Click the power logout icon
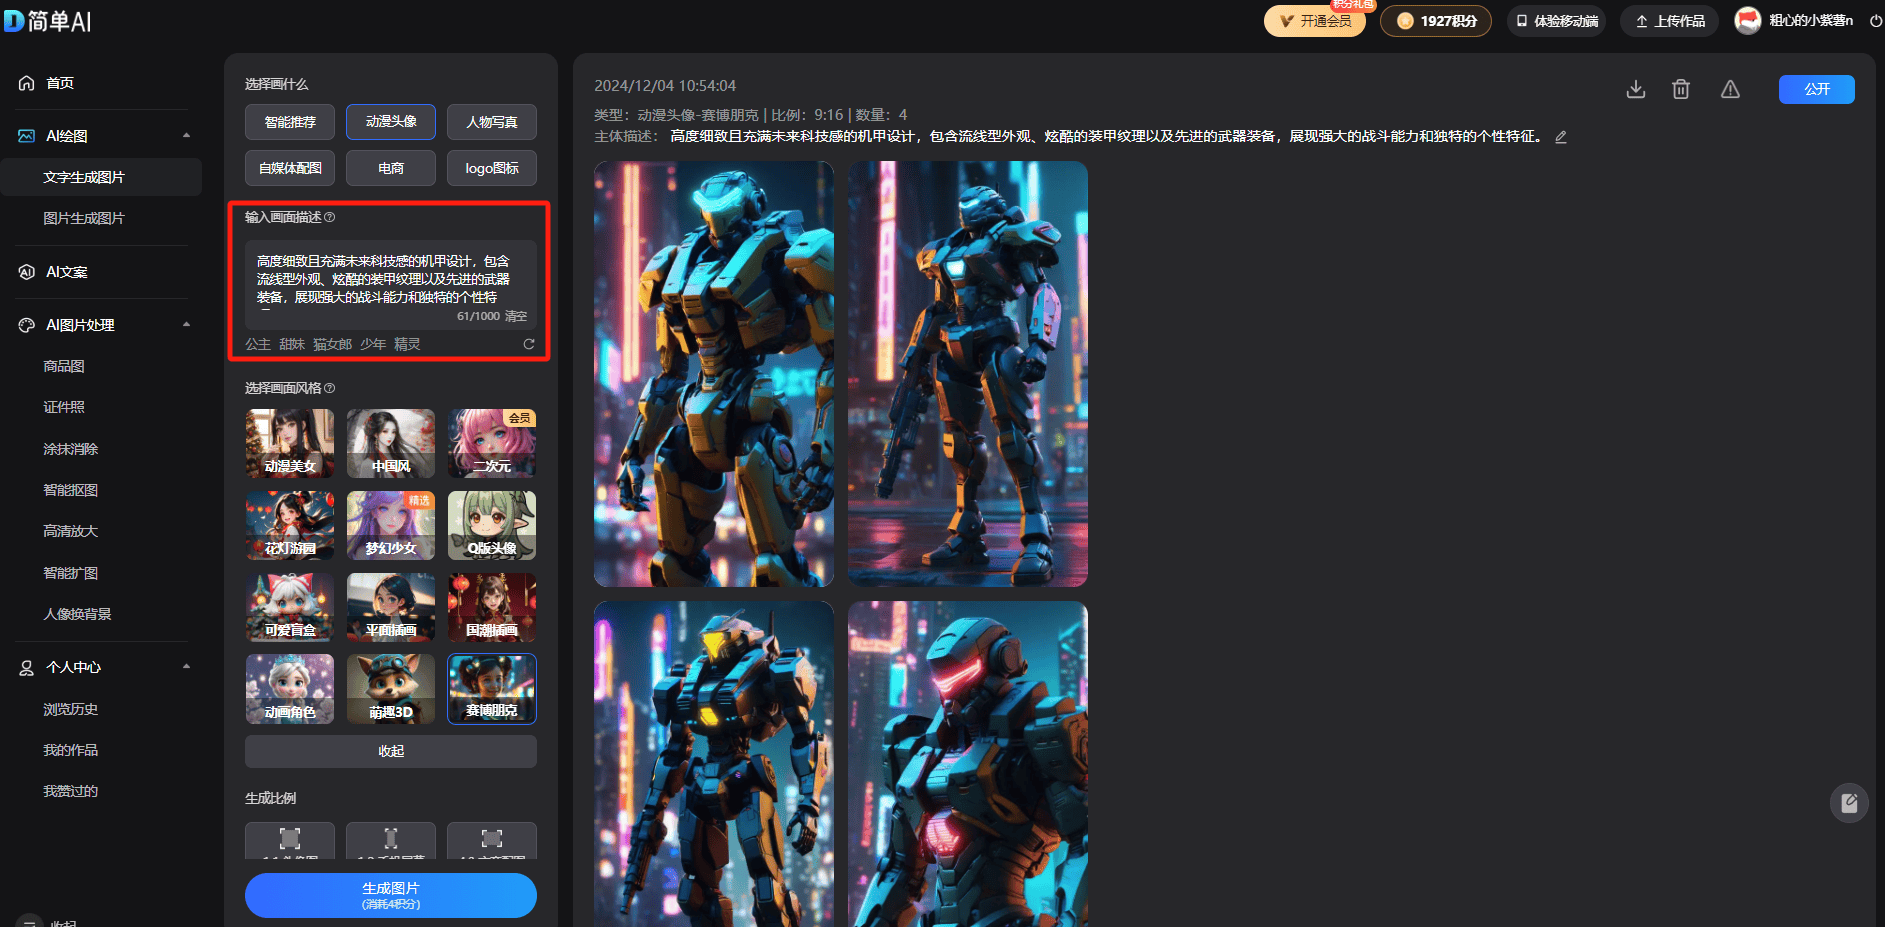Viewport: 1885px width, 927px height. coord(1876,21)
